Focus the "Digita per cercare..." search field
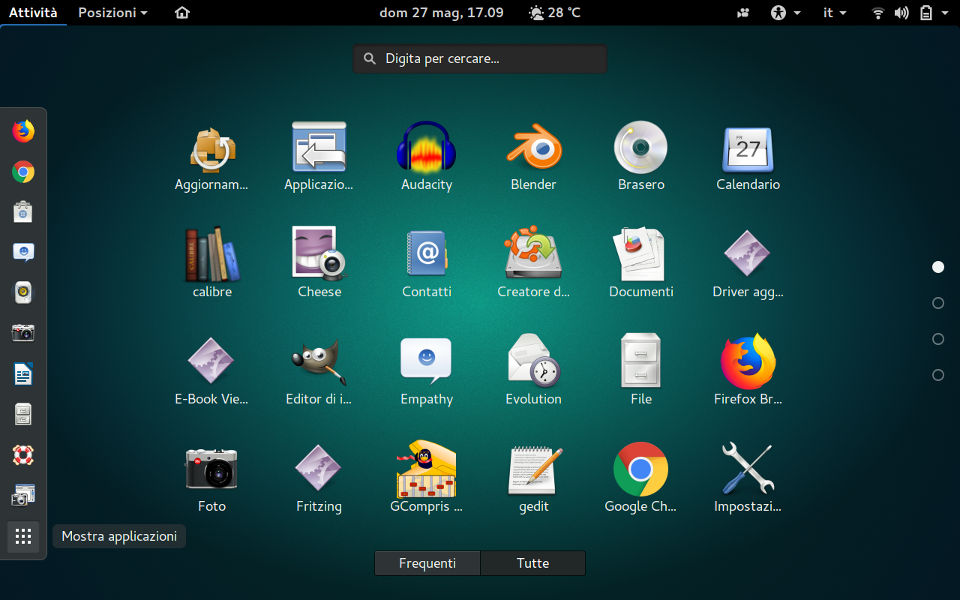Screen dimensions: 960x600 coord(480,59)
